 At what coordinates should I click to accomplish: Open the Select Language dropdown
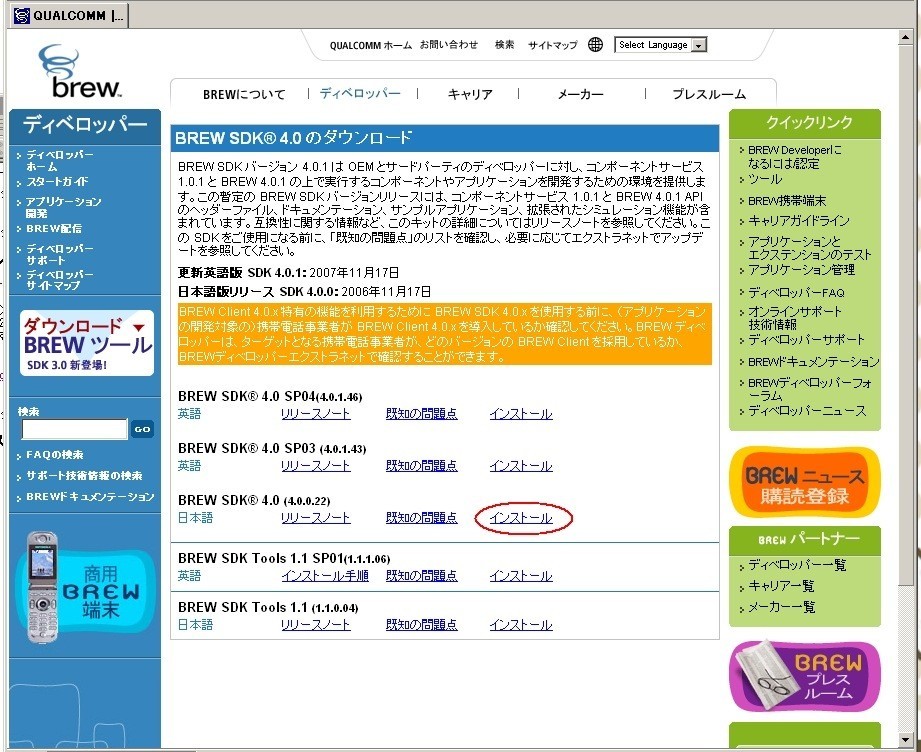tap(661, 45)
